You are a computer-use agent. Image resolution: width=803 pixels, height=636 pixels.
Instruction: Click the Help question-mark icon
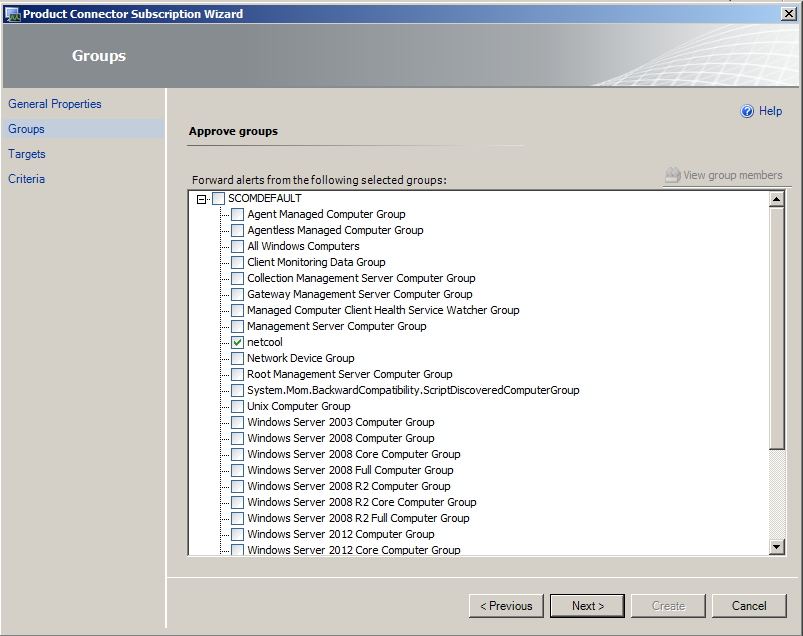[747, 111]
